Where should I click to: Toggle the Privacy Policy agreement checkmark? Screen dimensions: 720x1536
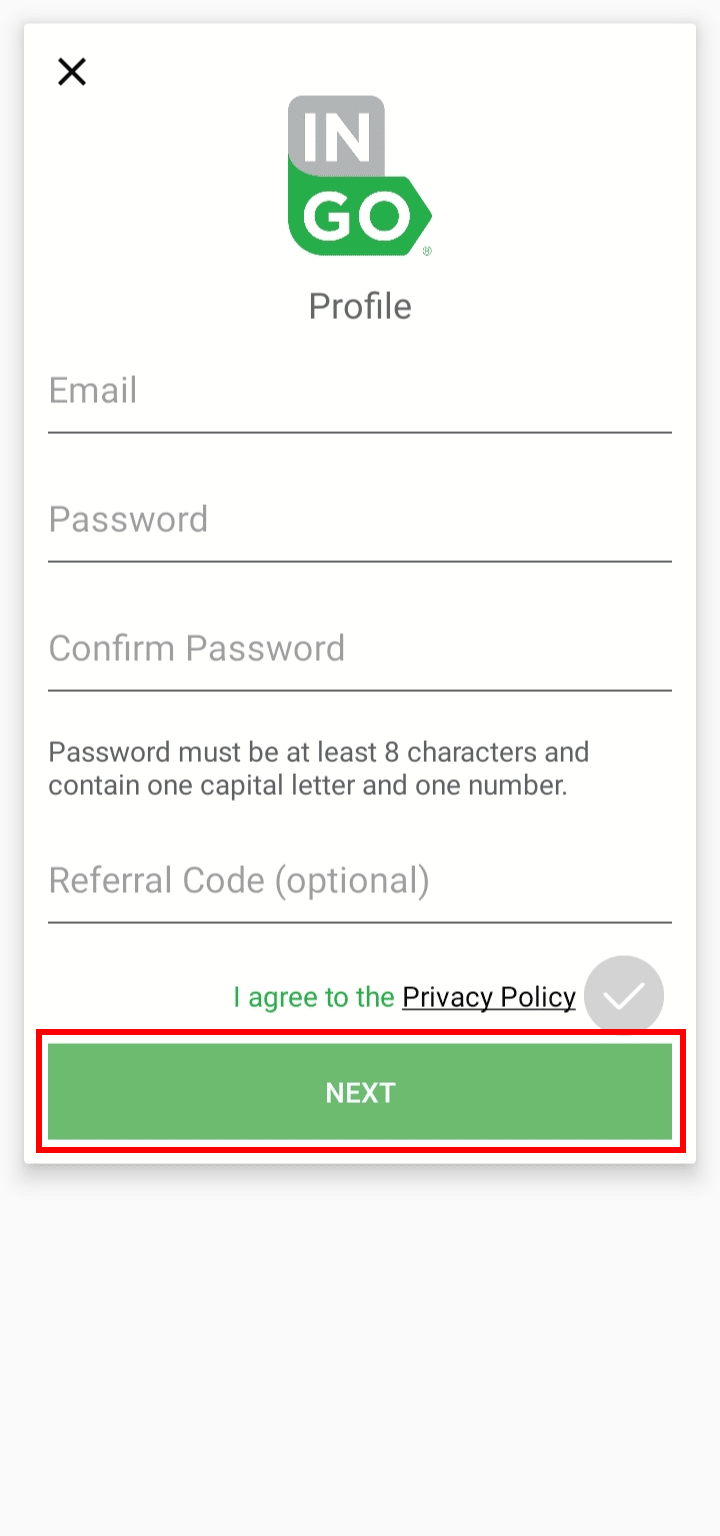click(x=623, y=996)
